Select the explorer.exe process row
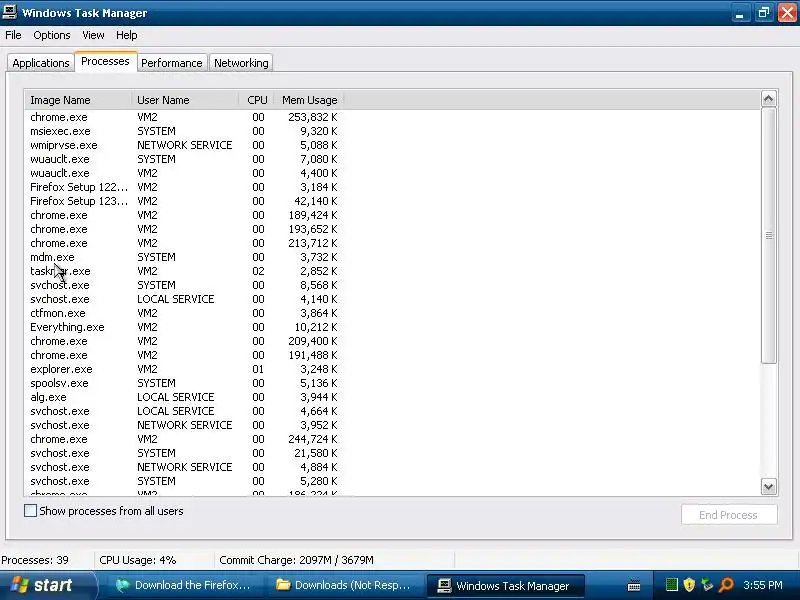 point(184,369)
